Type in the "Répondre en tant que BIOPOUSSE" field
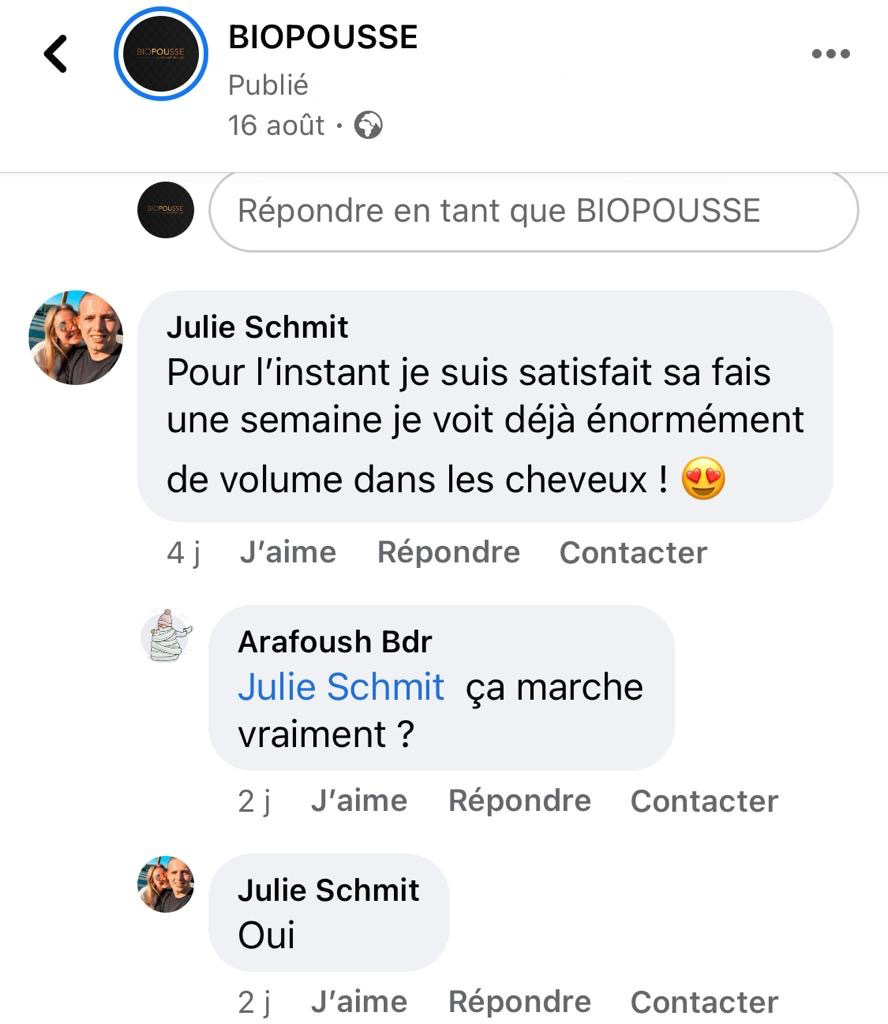Image resolution: width=888 pixels, height=1024 pixels. pos(533,211)
